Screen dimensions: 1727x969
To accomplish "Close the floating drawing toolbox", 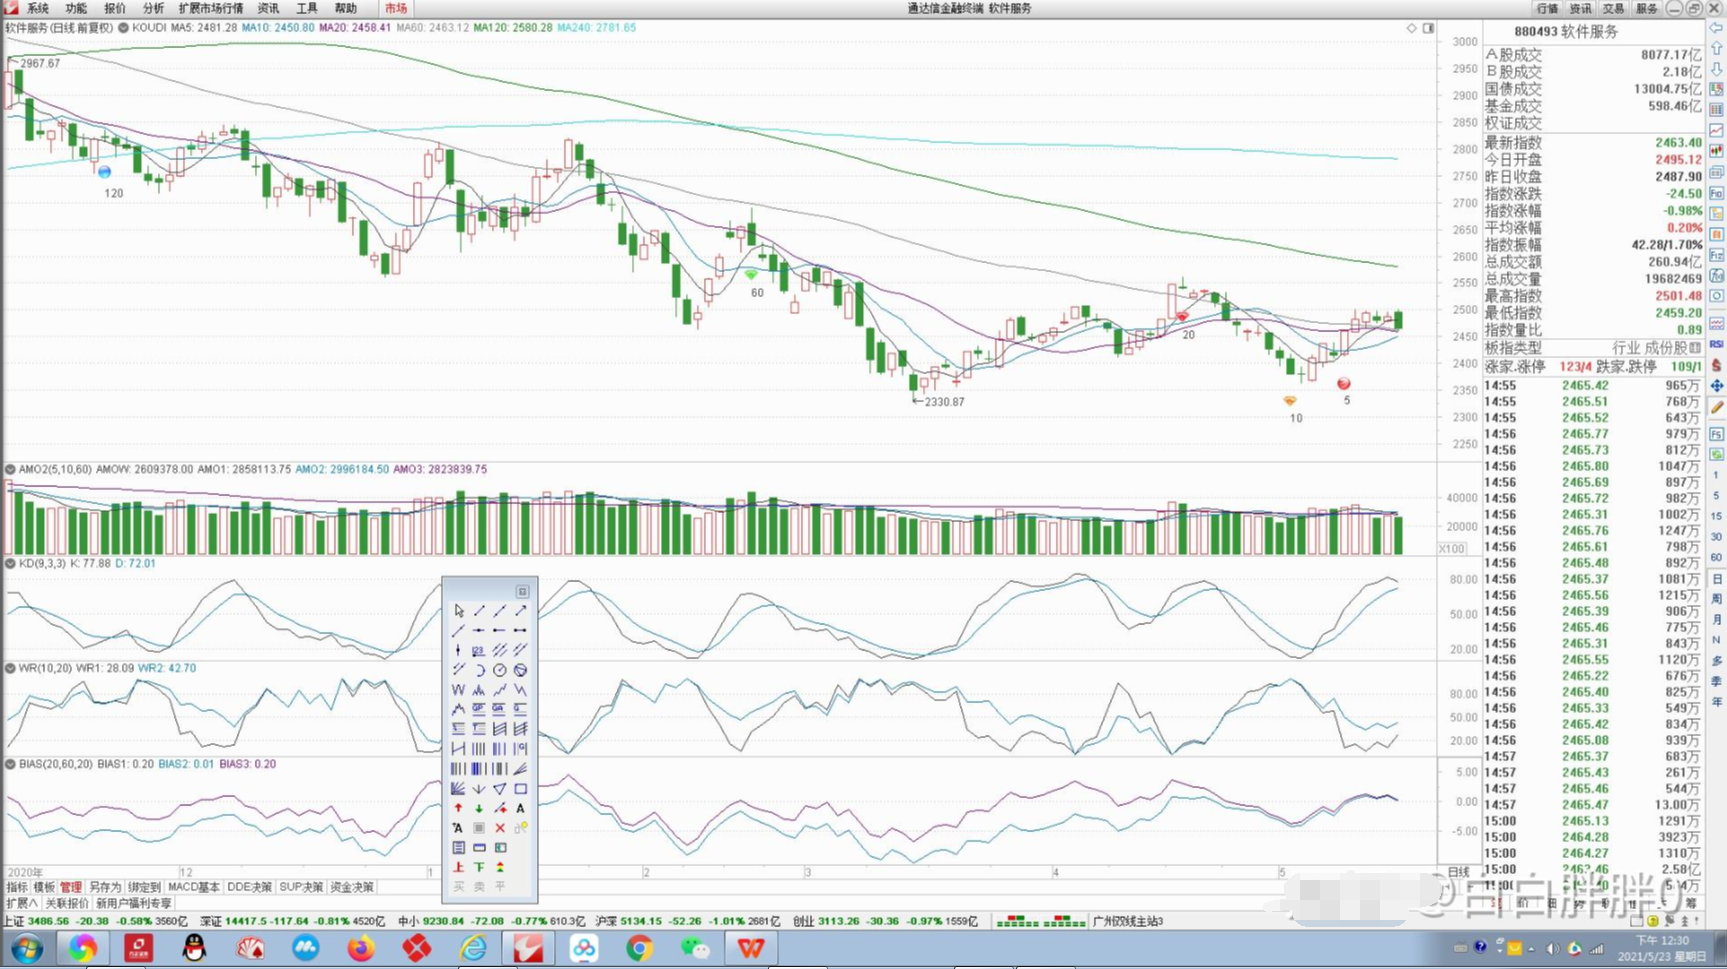I will (522, 591).
